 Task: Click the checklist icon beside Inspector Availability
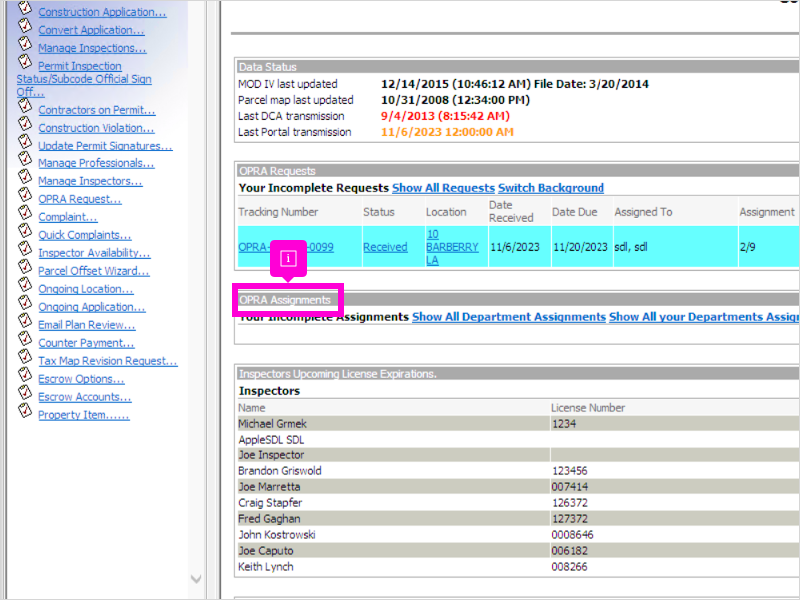25,248
